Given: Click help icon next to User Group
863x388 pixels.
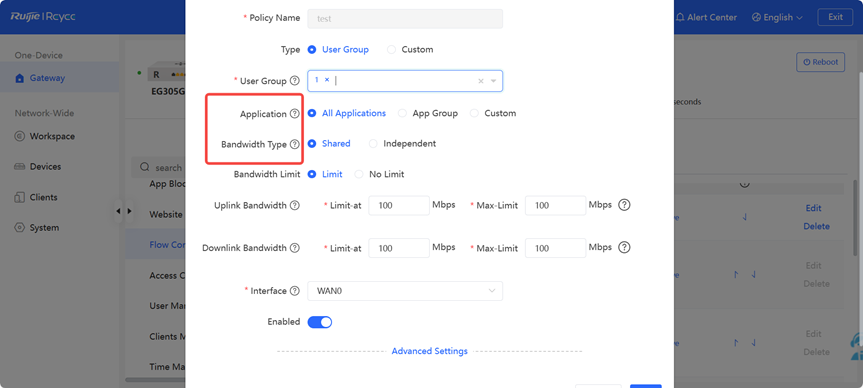Looking at the screenshot, I should click(295, 81).
